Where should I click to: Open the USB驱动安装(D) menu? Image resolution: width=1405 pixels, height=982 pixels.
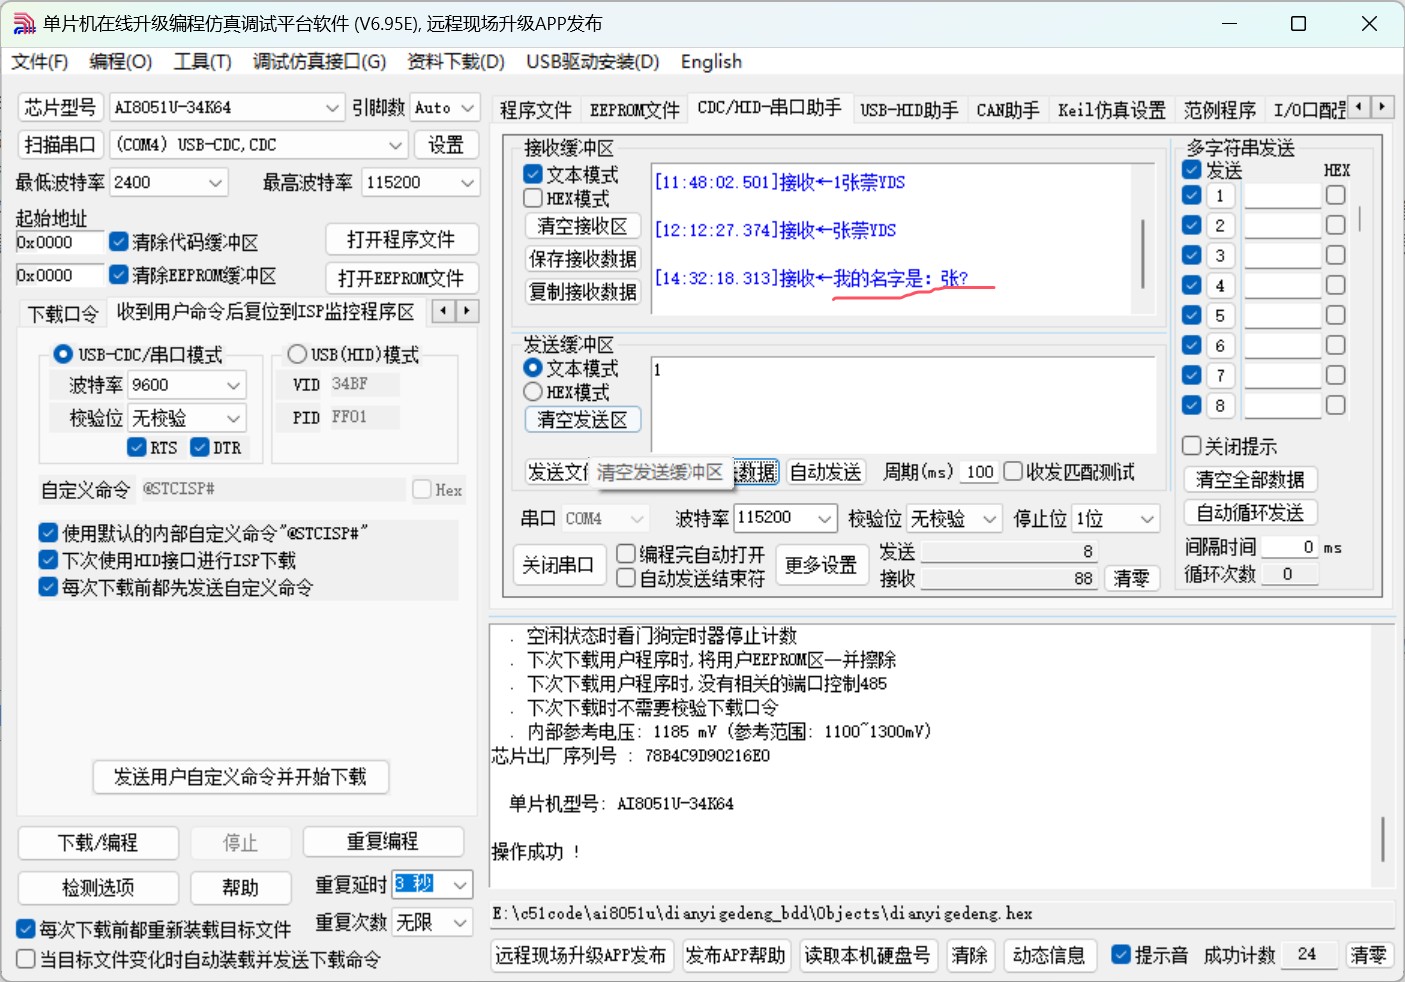[x=593, y=62]
